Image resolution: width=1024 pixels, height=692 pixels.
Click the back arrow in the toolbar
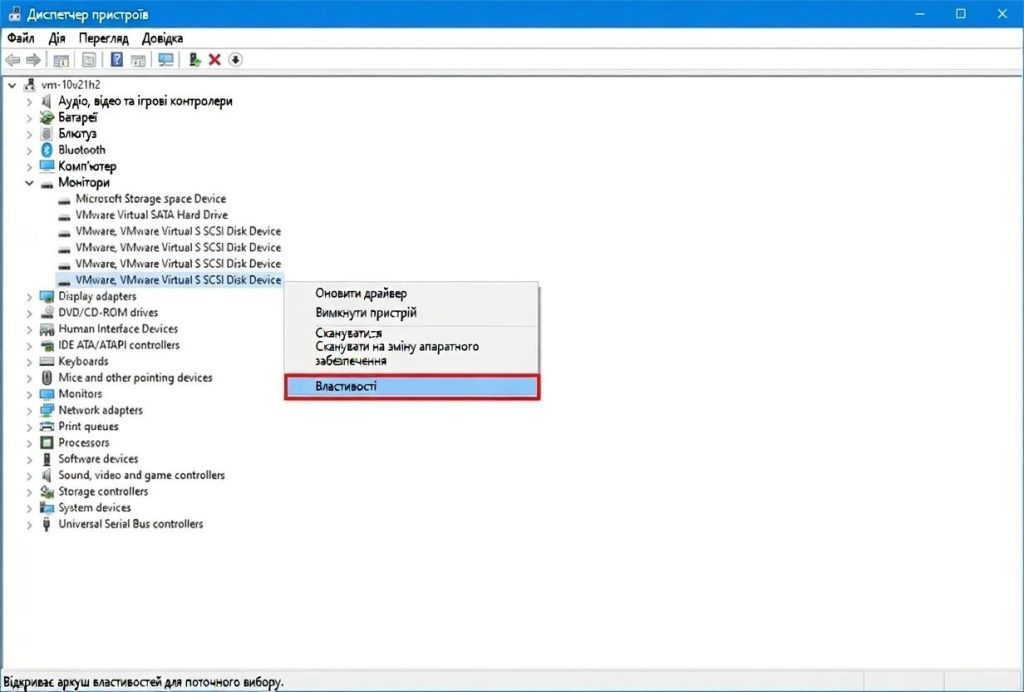[x=13, y=60]
